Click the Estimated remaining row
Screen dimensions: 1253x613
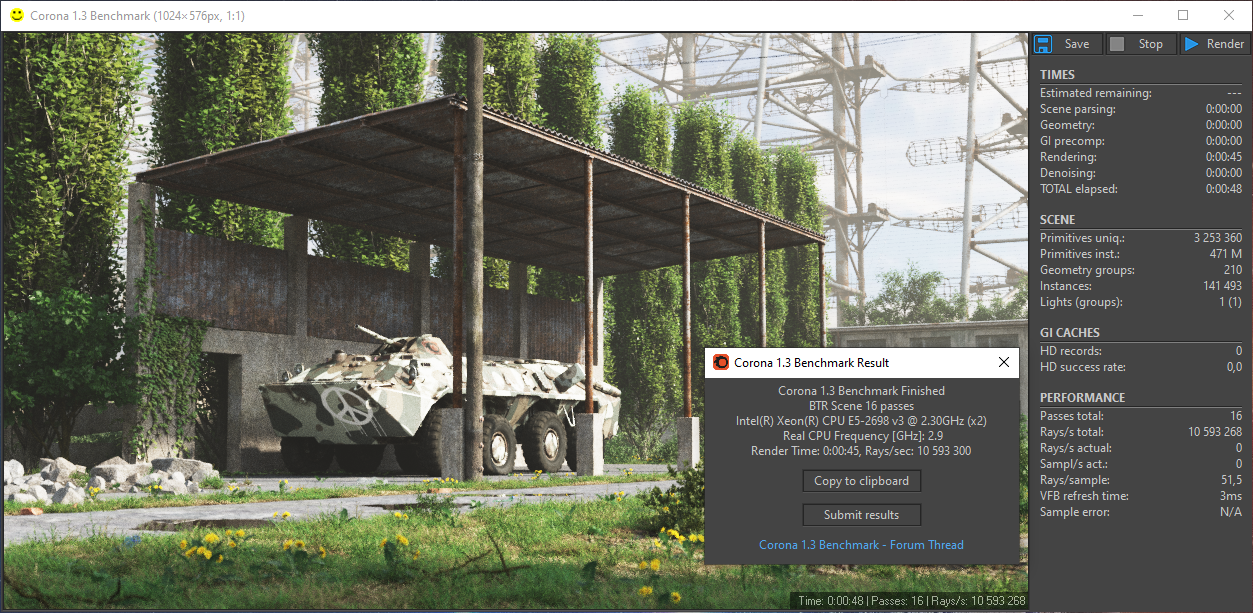coord(1141,93)
